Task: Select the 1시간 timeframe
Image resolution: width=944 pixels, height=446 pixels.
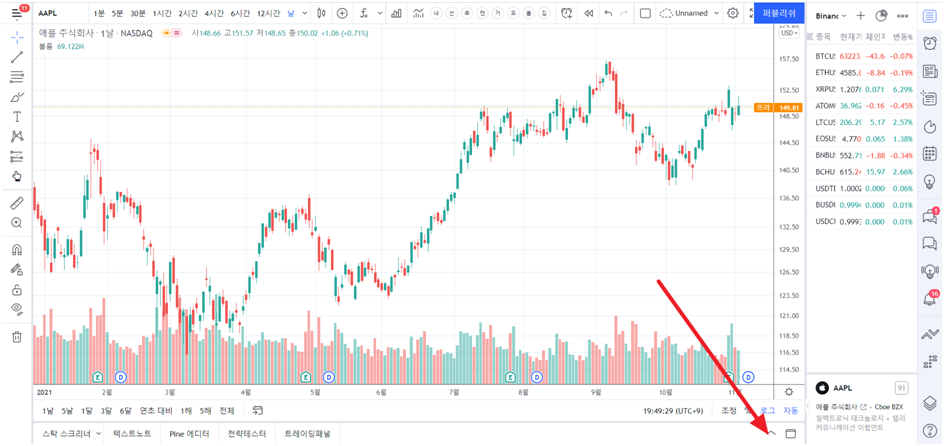Action: (x=163, y=13)
